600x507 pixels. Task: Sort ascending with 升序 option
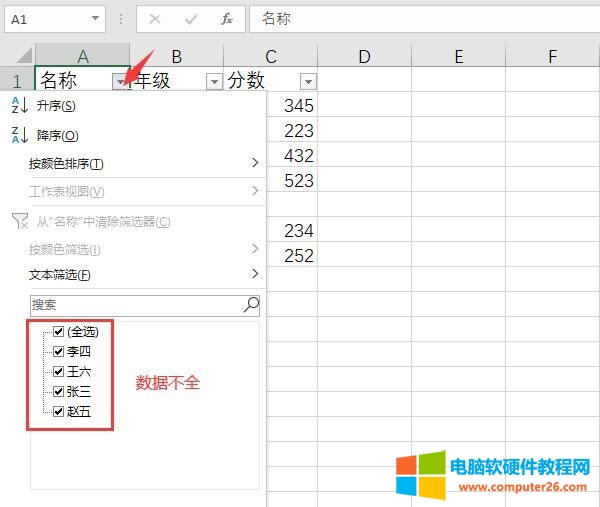[x=56, y=105]
